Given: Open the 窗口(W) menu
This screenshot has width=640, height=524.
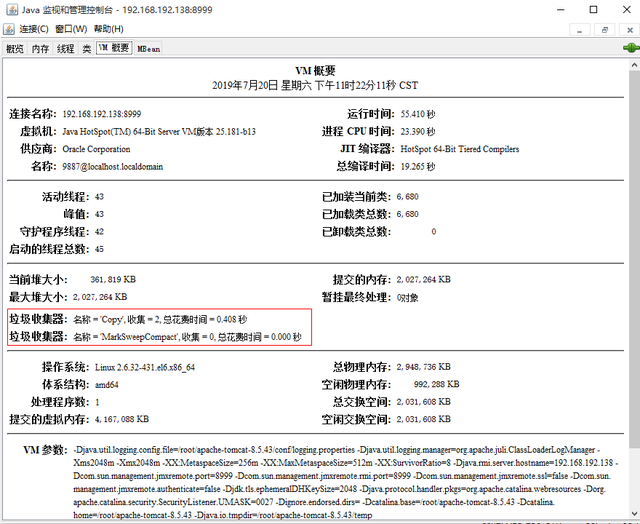Looking at the screenshot, I should 71,29.
